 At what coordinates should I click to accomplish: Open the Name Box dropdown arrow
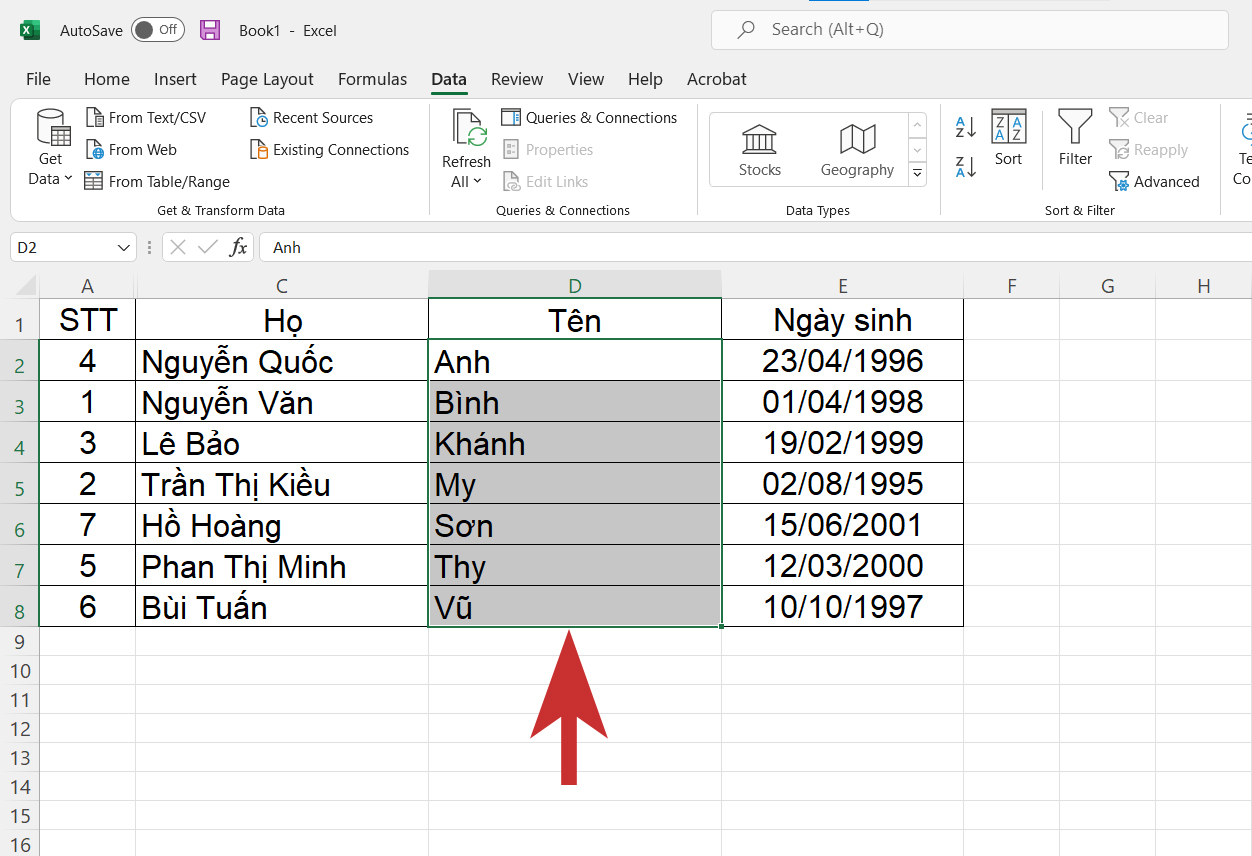tap(124, 248)
